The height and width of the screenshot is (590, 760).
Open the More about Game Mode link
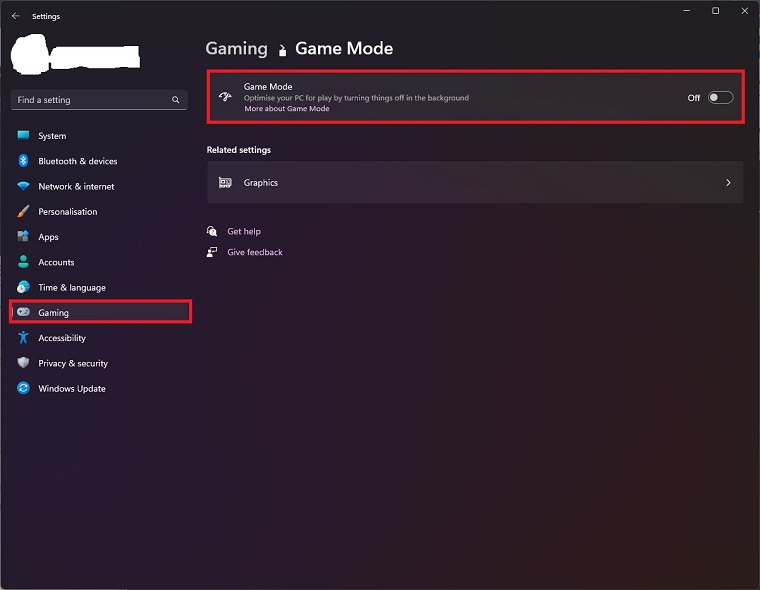click(286, 108)
